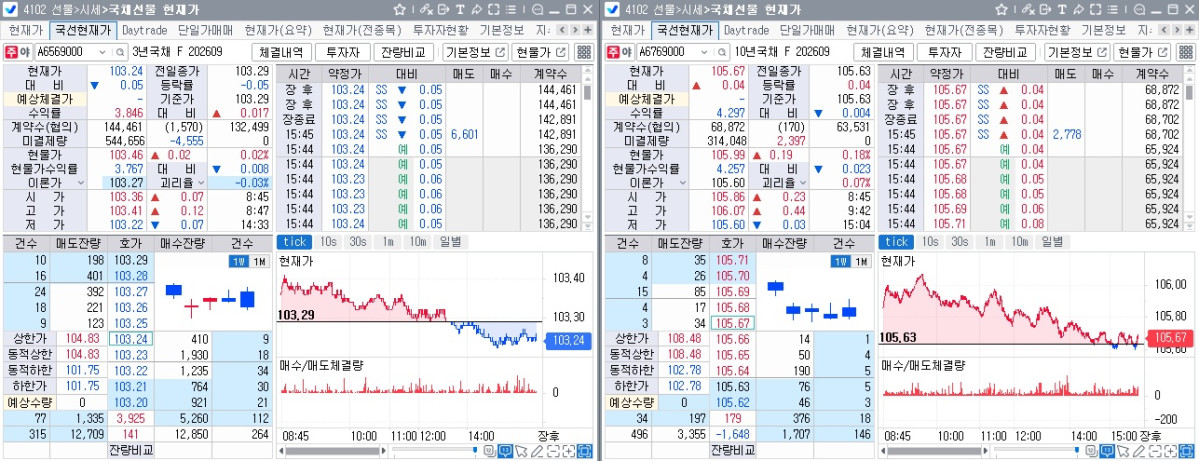Image resolution: width=1199 pixels, height=461 pixels.
Task: Click the full-view fit icon in left chart
Action: (586, 451)
